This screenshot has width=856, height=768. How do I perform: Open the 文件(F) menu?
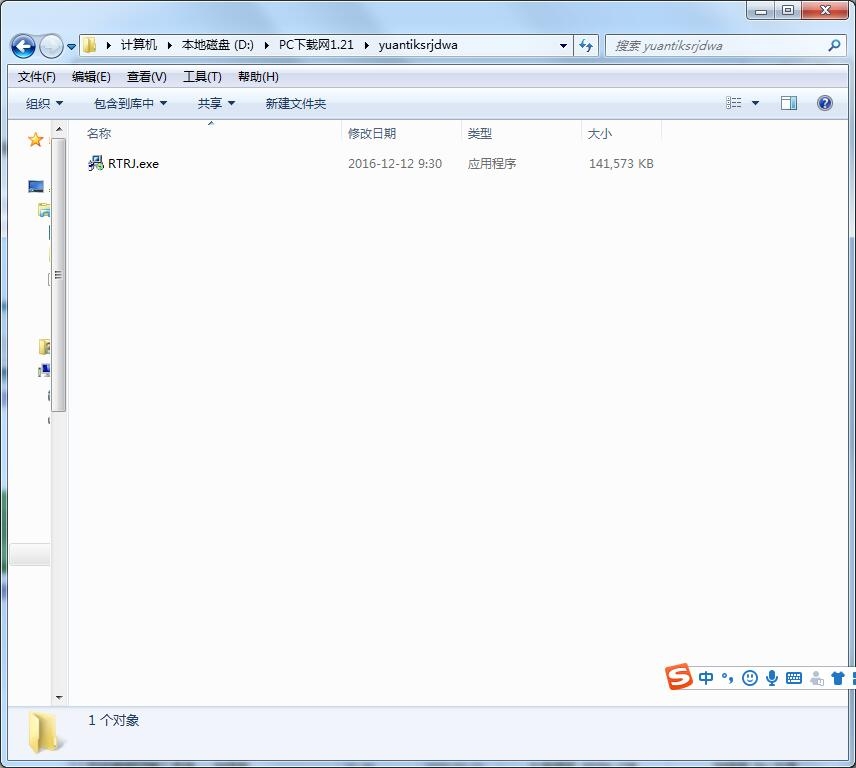click(x=37, y=77)
